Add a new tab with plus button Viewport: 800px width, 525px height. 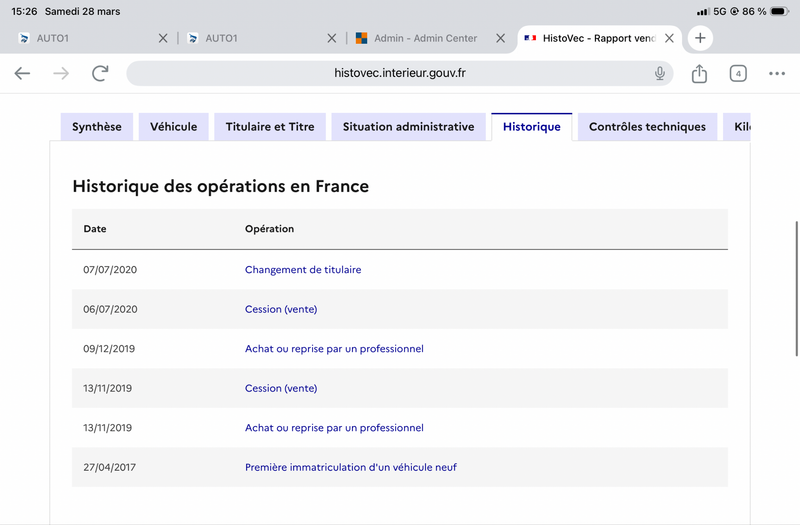(700, 38)
